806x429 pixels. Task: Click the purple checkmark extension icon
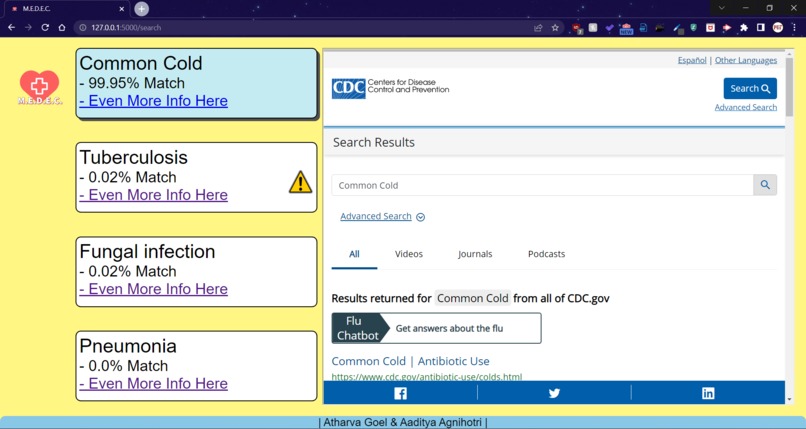(x=610, y=28)
